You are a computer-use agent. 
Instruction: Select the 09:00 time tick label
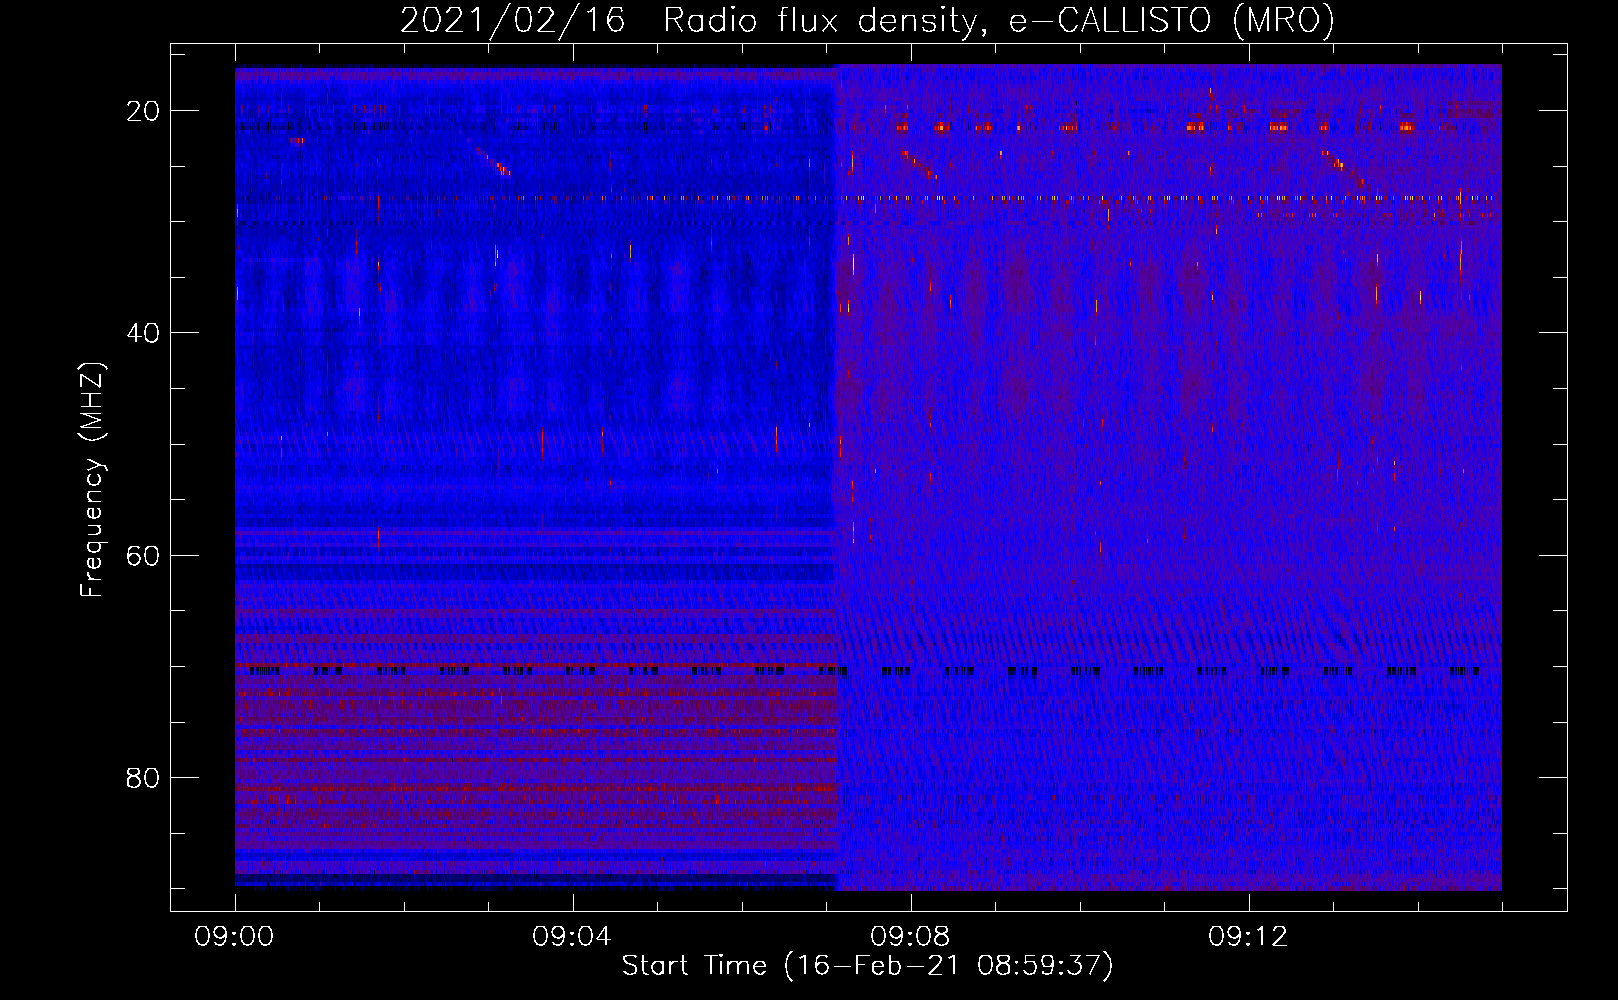[x=235, y=937]
